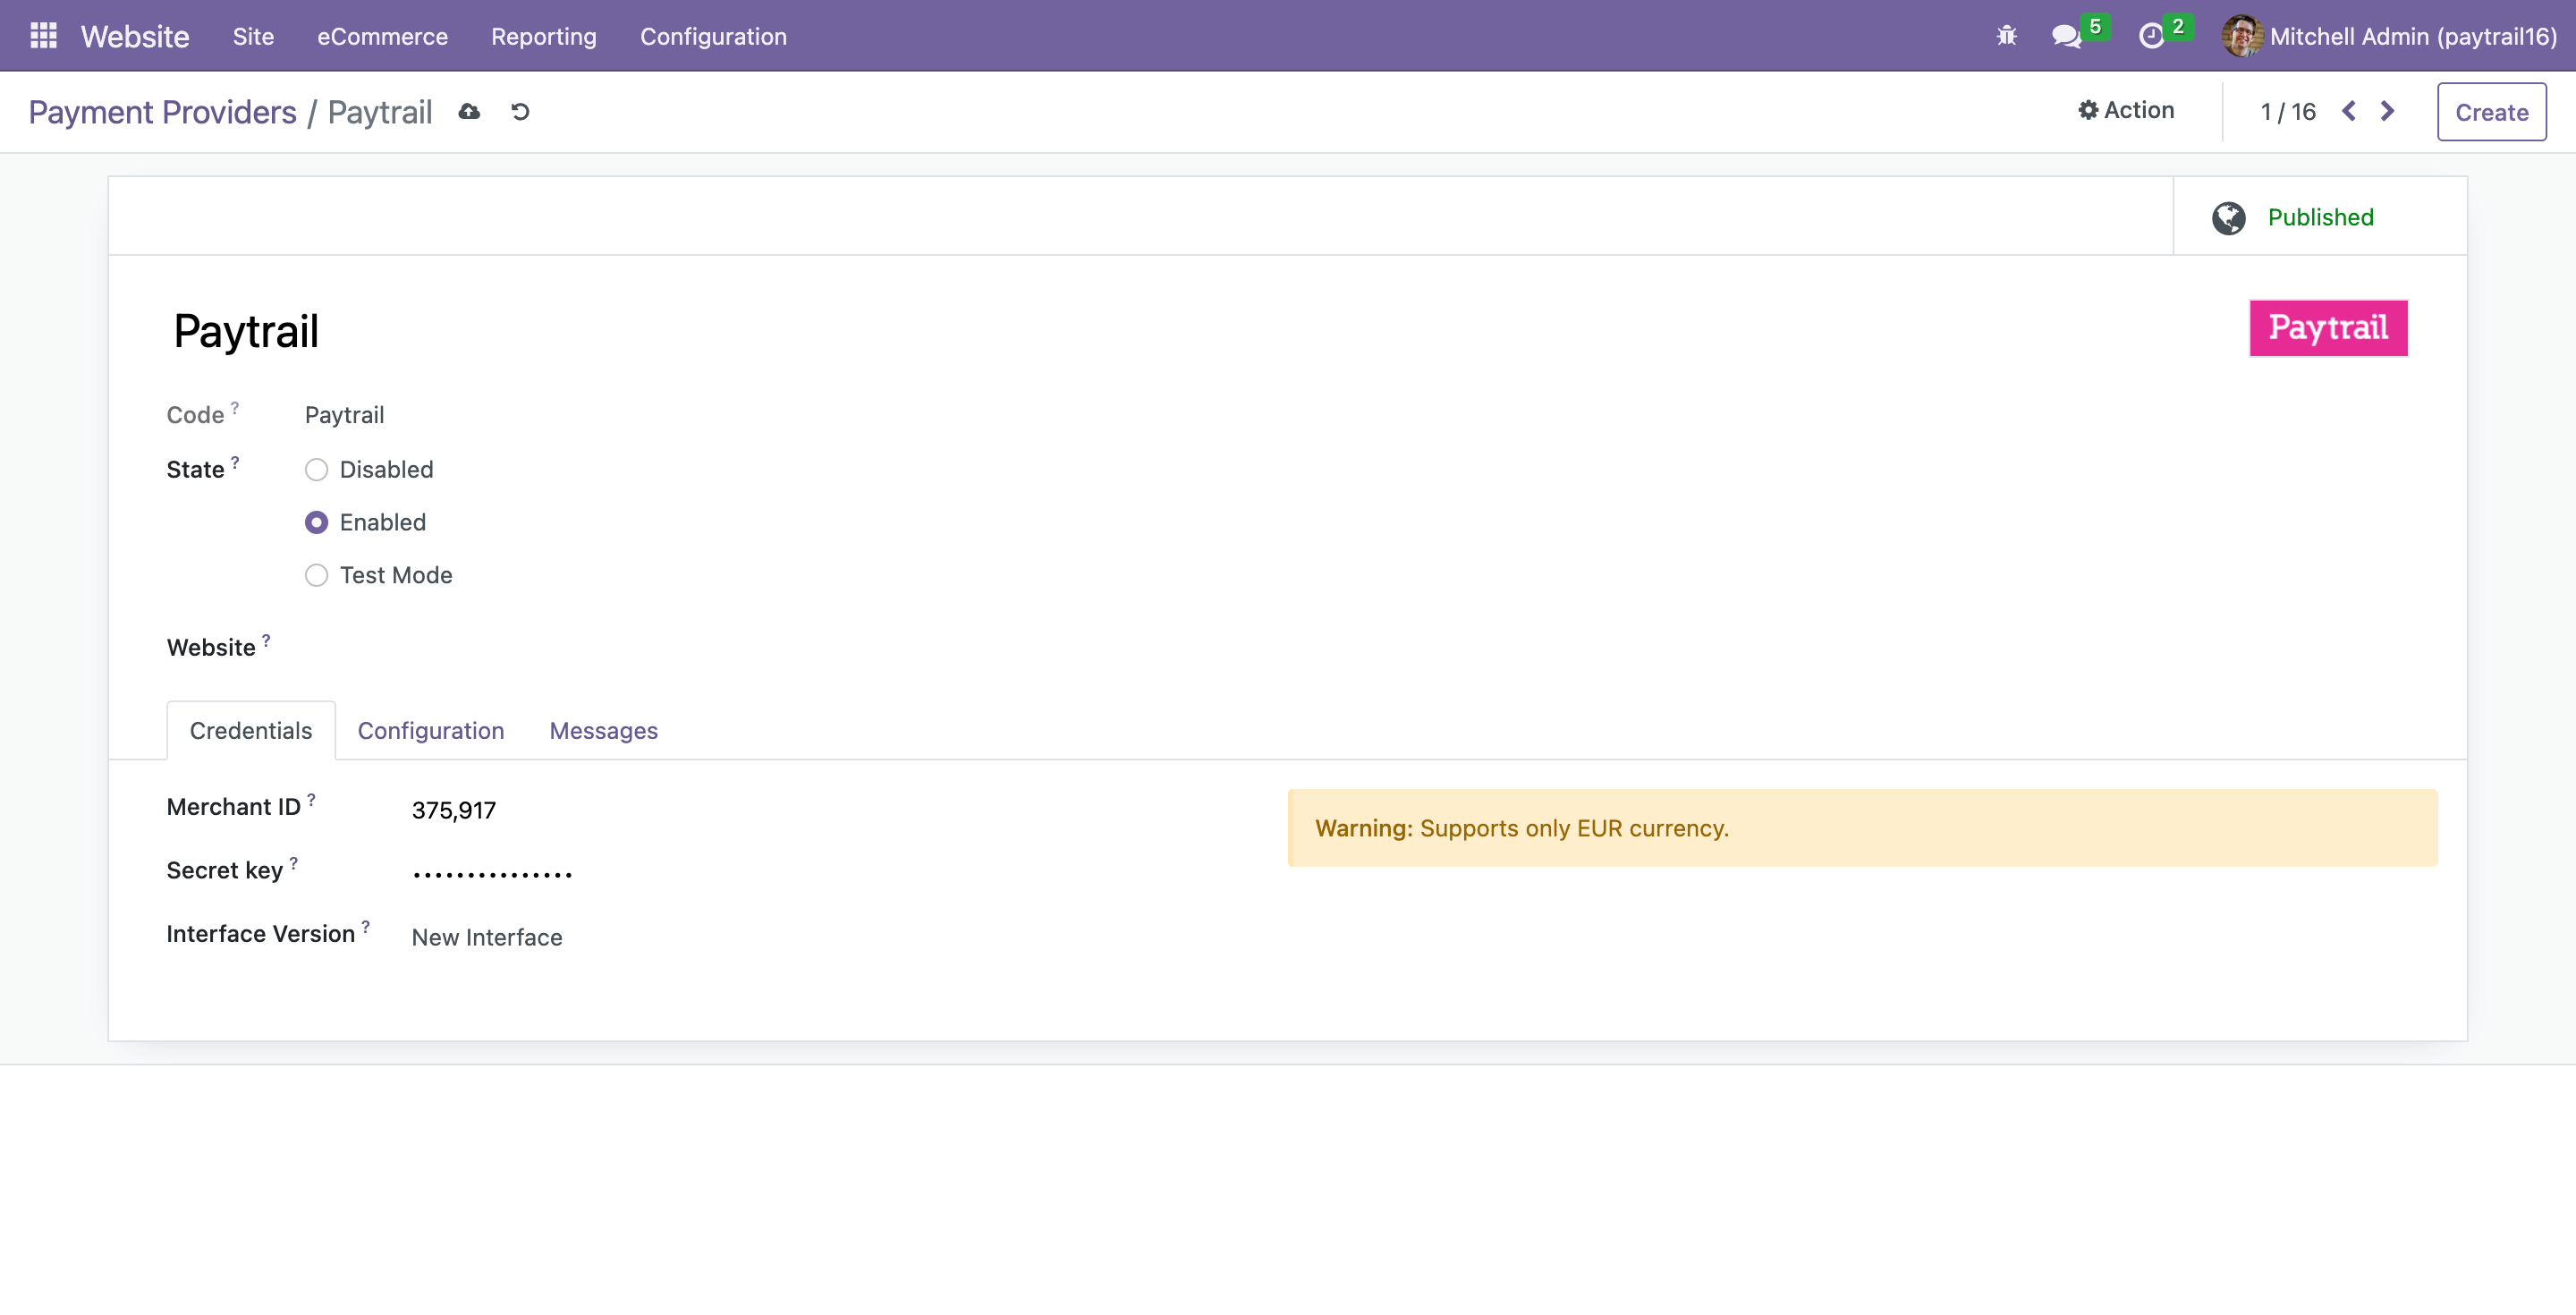Go to previous record arrow
The height and width of the screenshot is (1315, 2576).
2349,111
